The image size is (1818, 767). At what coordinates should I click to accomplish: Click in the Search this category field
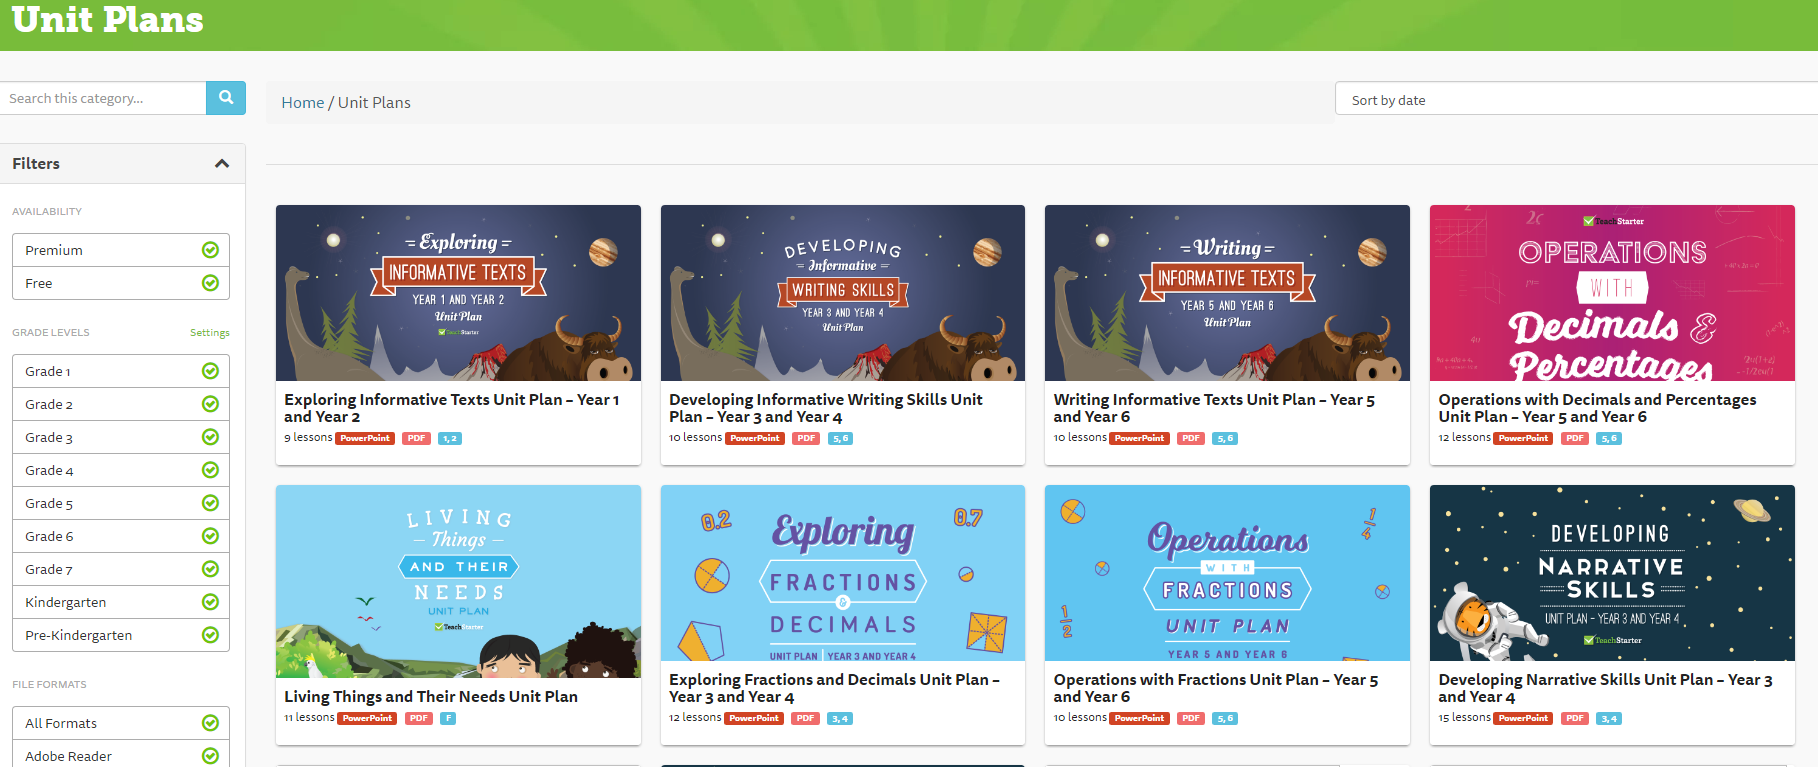pos(103,98)
